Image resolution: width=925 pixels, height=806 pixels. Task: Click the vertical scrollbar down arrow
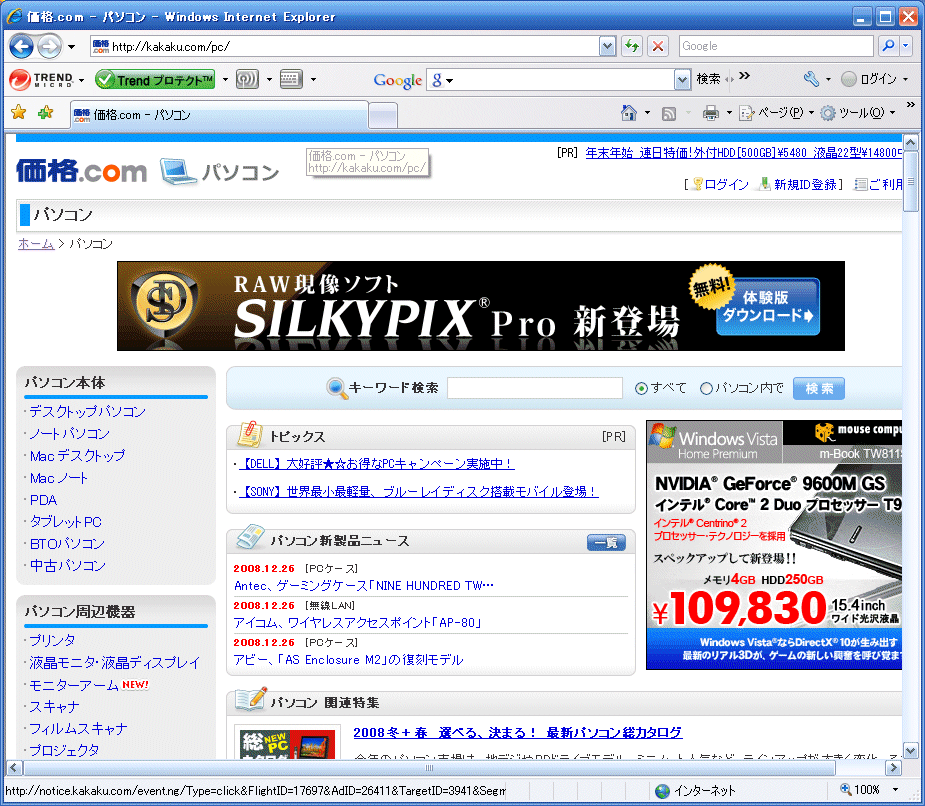(910, 751)
